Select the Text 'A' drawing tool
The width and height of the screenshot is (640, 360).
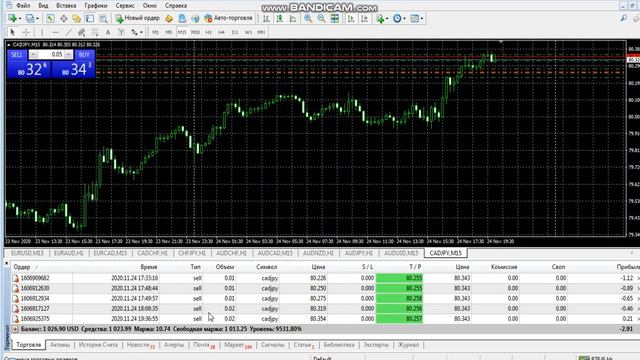(x=108, y=32)
